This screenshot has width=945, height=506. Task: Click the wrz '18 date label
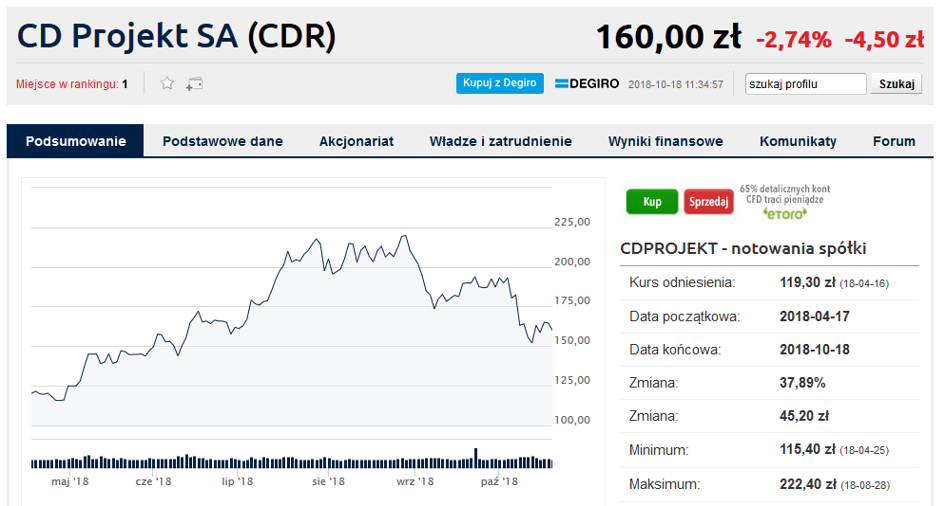click(x=415, y=481)
